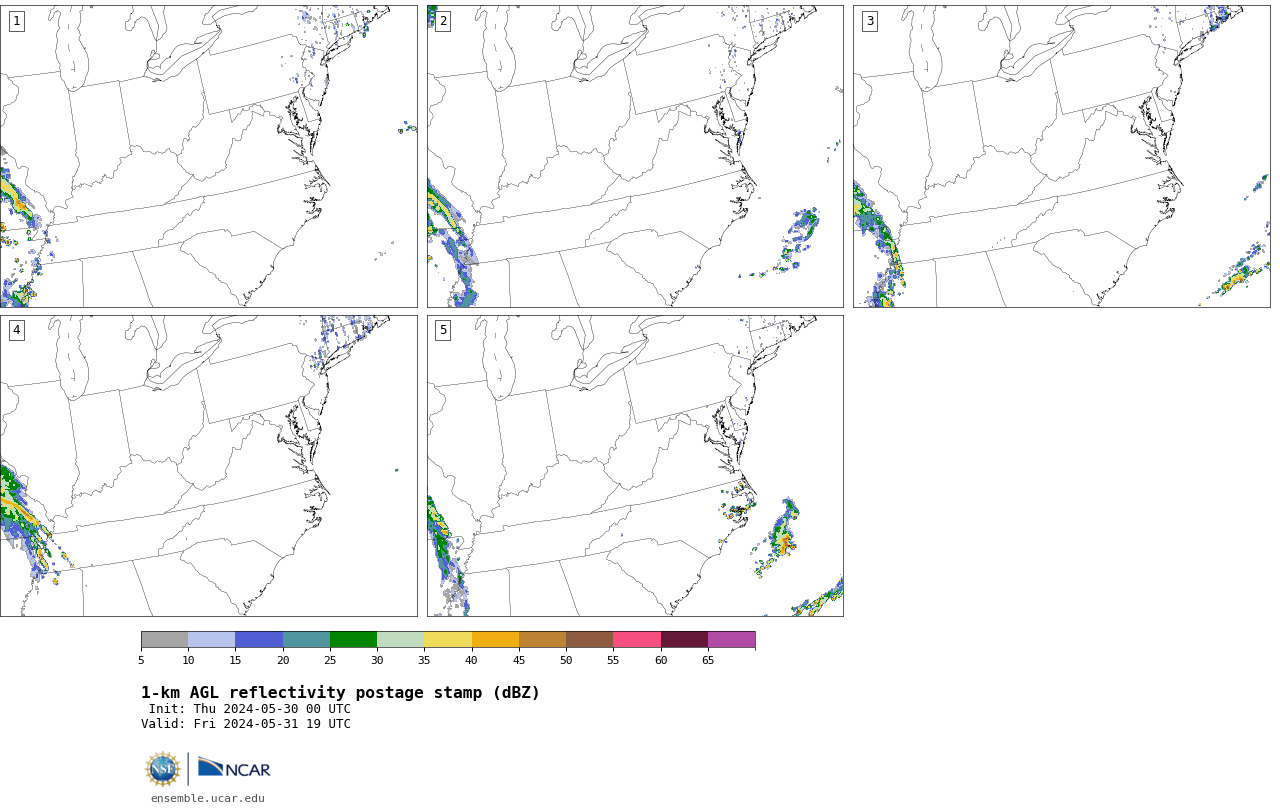Click the panel number 3 label
Screen dimensions: 1280x809
[869, 21]
